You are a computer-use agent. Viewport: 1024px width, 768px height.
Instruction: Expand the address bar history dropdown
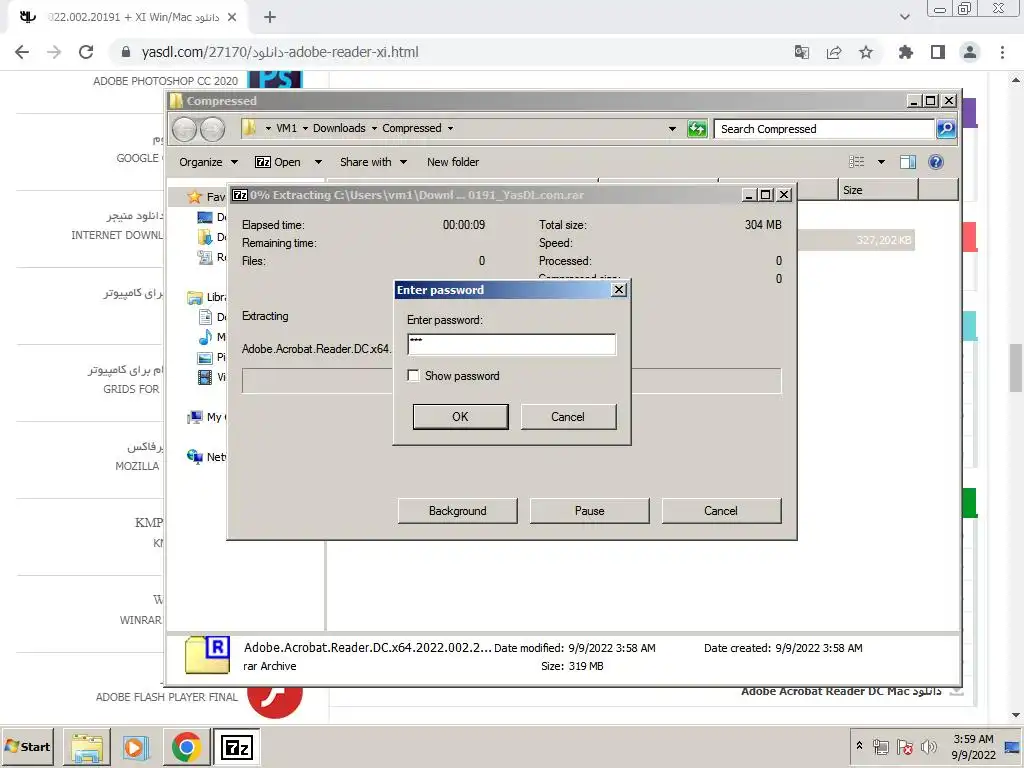tap(672, 129)
